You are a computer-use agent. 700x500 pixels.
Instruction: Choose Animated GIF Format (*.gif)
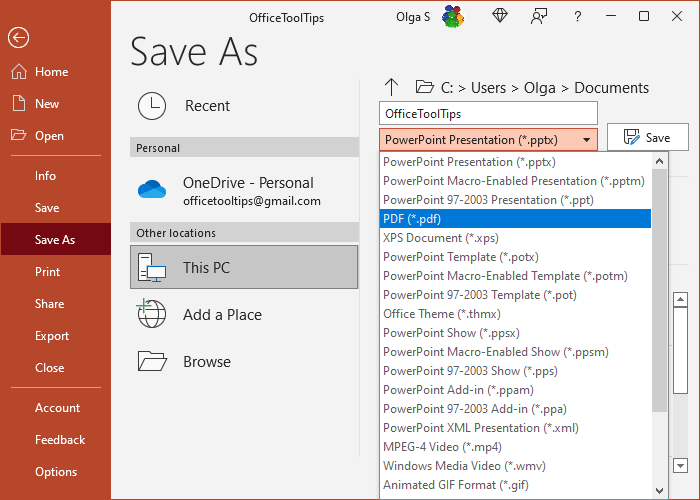pyautogui.click(x=515, y=484)
